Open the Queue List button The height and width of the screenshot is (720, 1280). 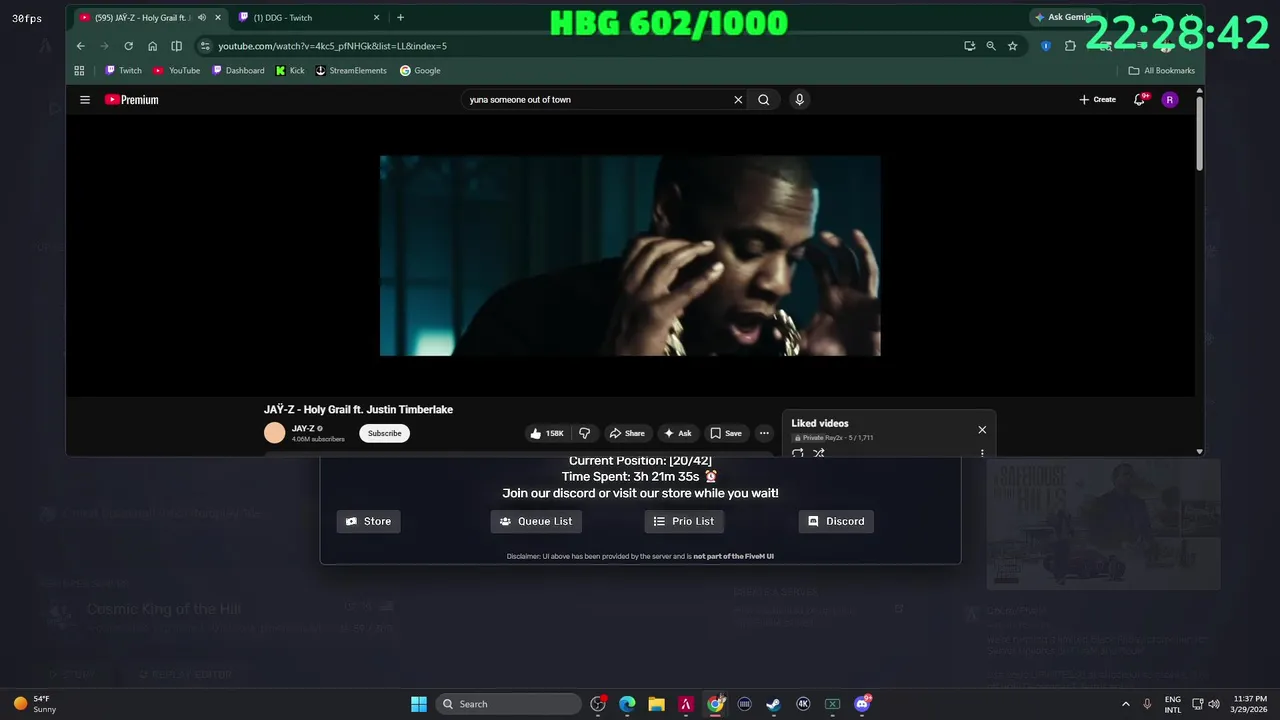coord(536,521)
